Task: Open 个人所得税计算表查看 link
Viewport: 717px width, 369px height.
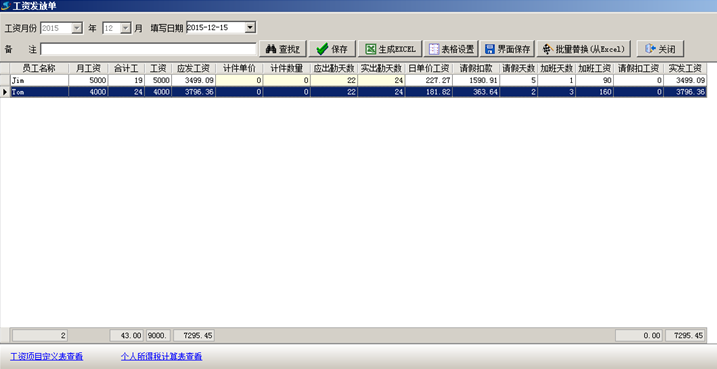Action: [161, 356]
